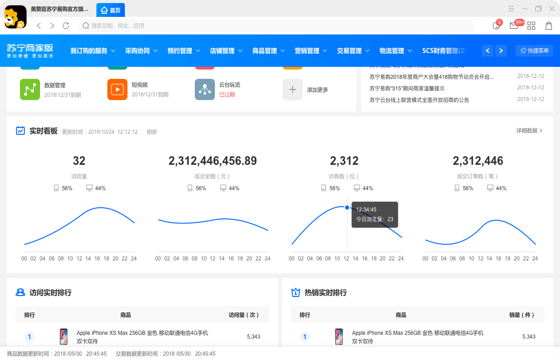Open the 苏宁云台线上联营模式 announcement
Image resolution: width=560 pixels, height=361 pixels.
419,100
